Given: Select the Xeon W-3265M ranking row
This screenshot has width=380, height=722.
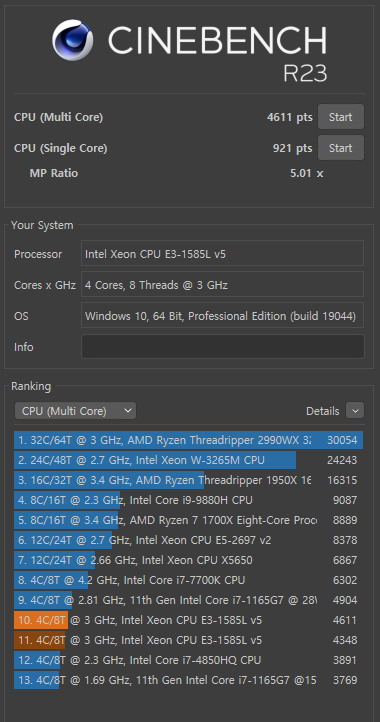Looking at the screenshot, I should tap(188, 460).
